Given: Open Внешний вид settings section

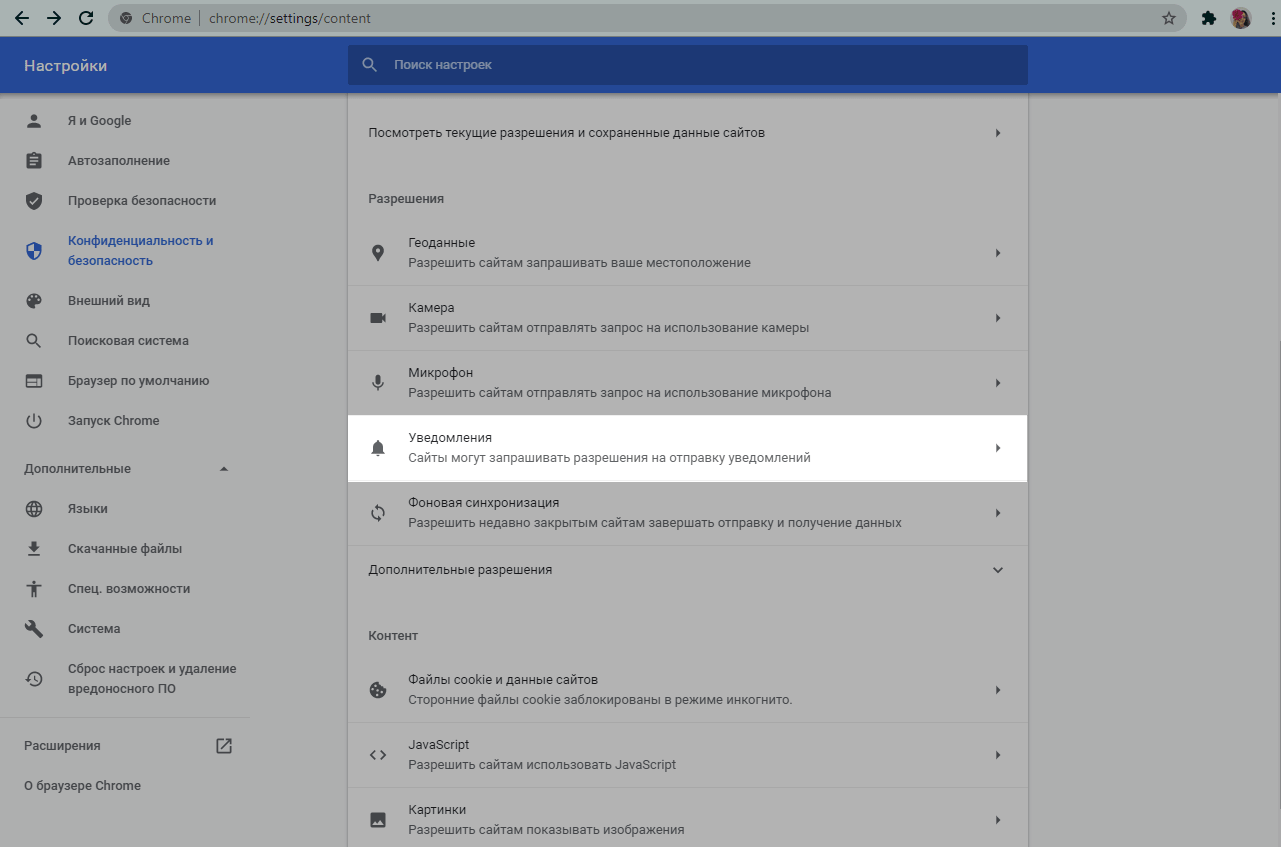Looking at the screenshot, I should coord(108,301).
